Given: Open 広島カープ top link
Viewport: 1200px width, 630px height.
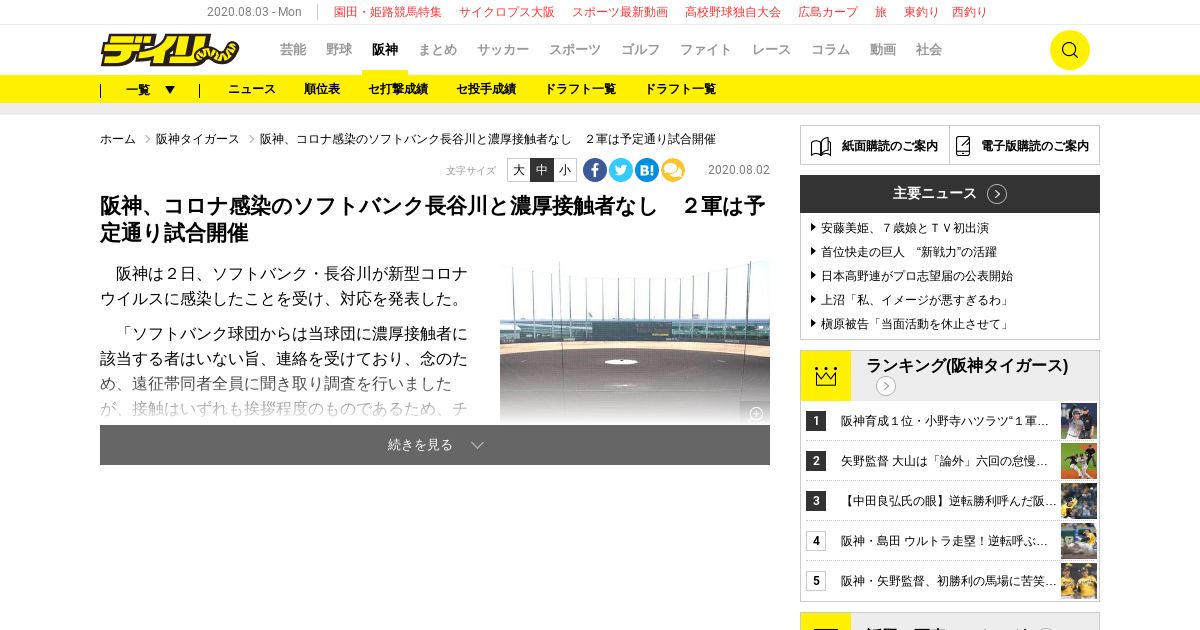Looking at the screenshot, I should [828, 12].
